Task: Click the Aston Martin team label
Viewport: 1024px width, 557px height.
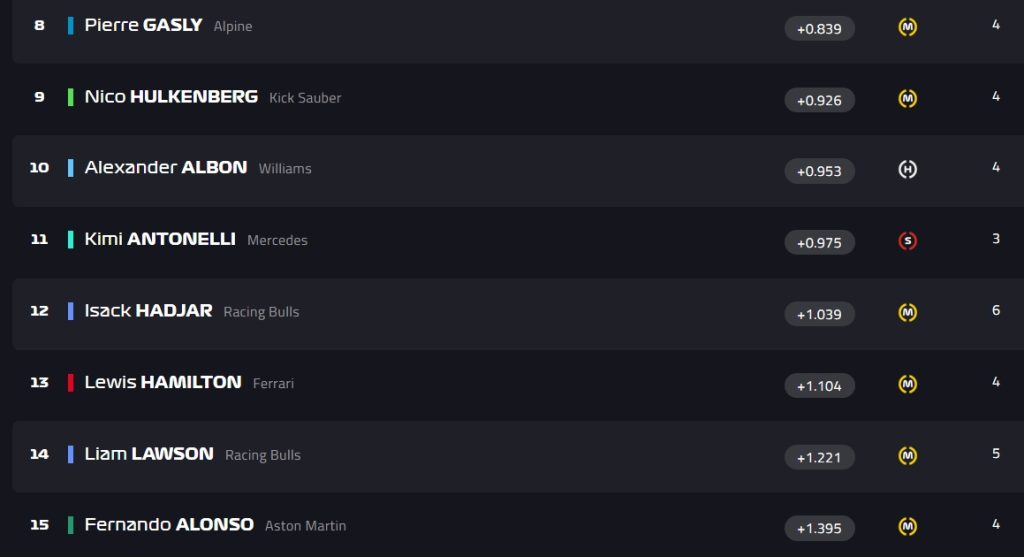Action: click(306, 526)
